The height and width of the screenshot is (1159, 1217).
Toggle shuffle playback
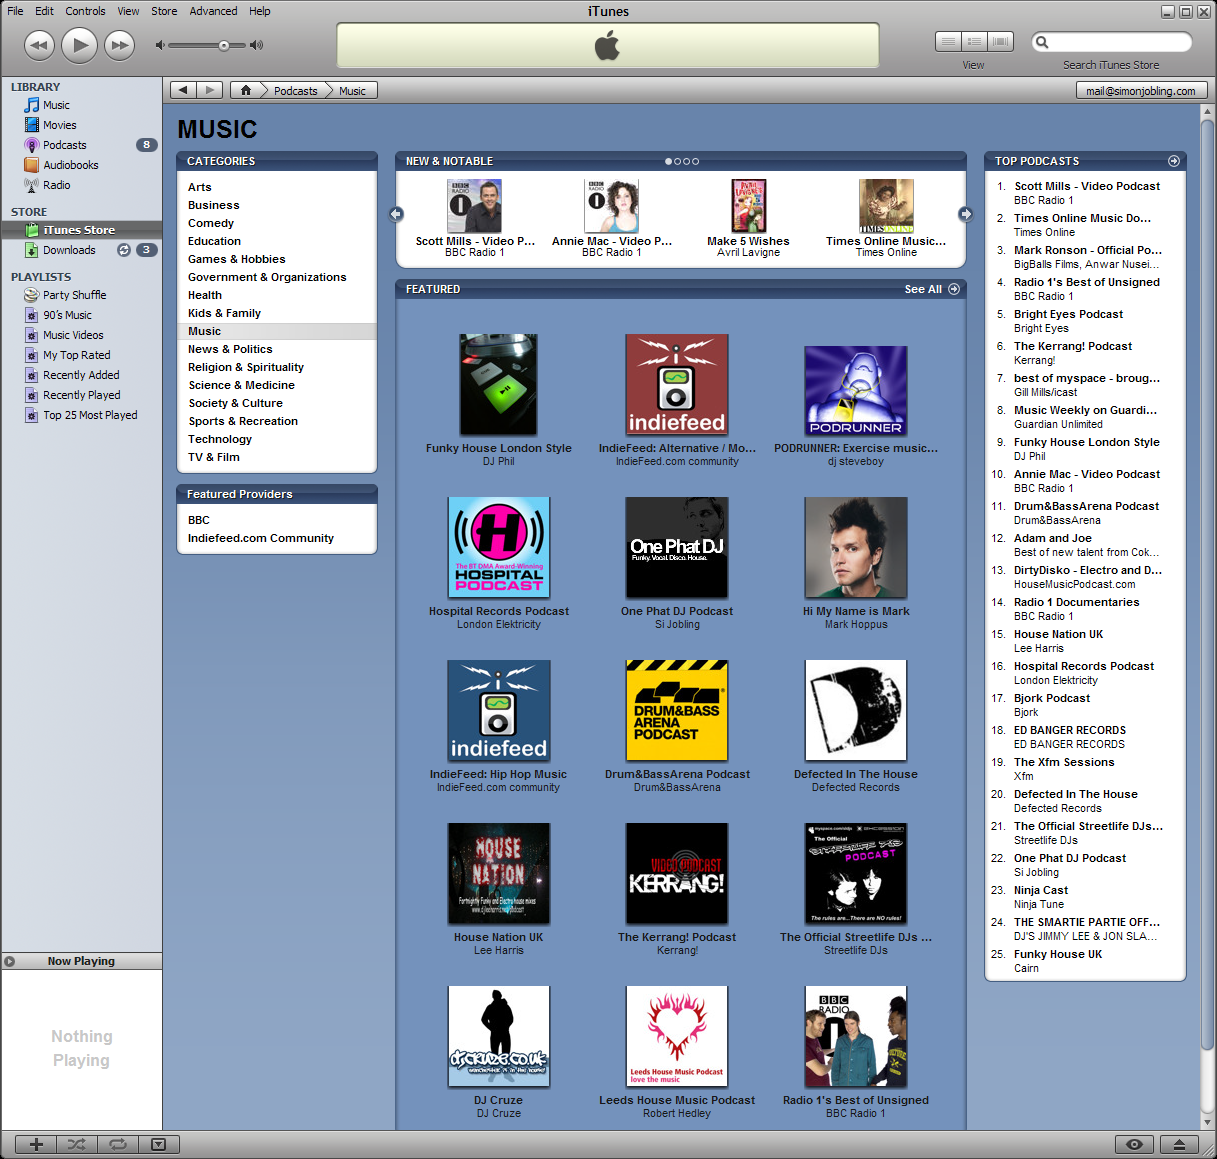point(77,1144)
